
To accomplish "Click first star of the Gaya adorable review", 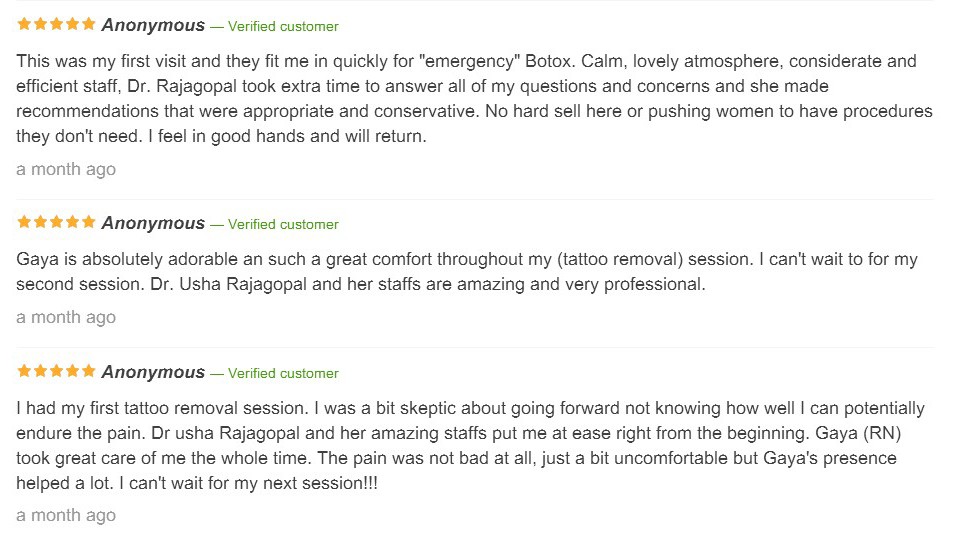I will pyautogui.click(x=24, y=222).
